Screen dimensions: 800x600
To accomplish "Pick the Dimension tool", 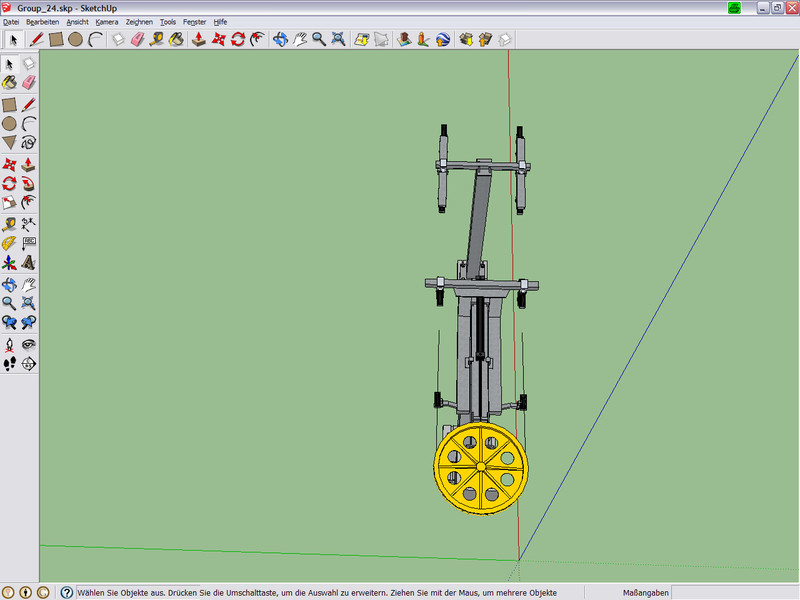I will (x=29, y=224).
